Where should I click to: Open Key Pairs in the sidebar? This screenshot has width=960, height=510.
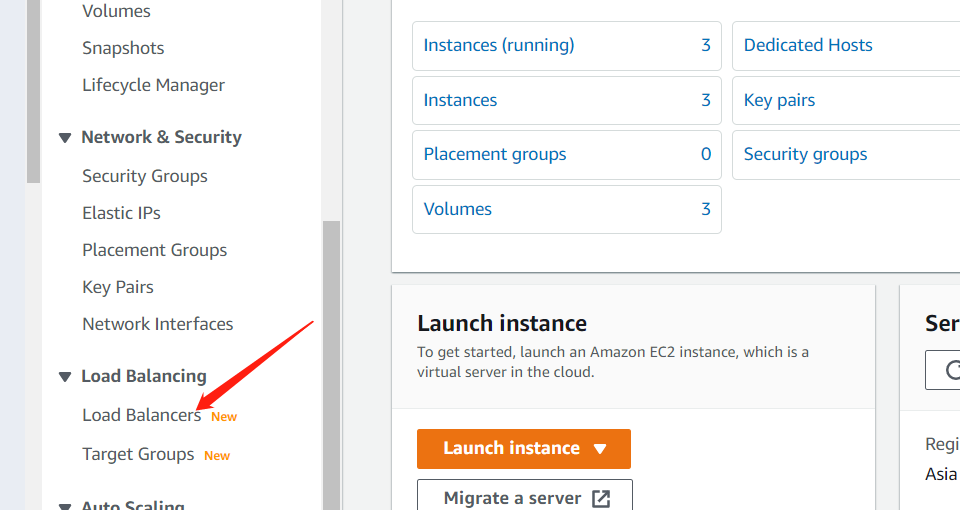[x=118, y=287]
